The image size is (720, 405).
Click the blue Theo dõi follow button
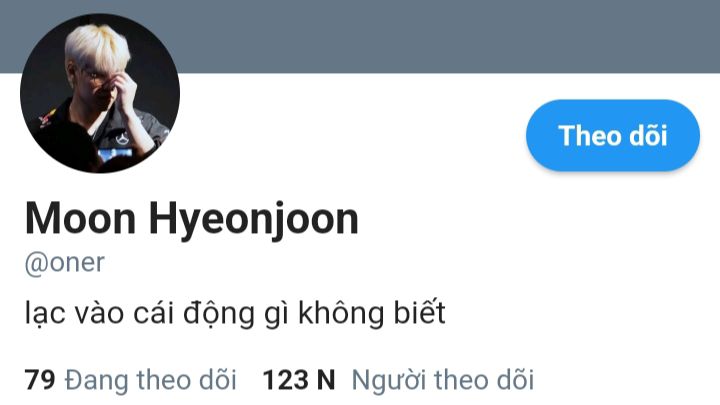[613, 135]
